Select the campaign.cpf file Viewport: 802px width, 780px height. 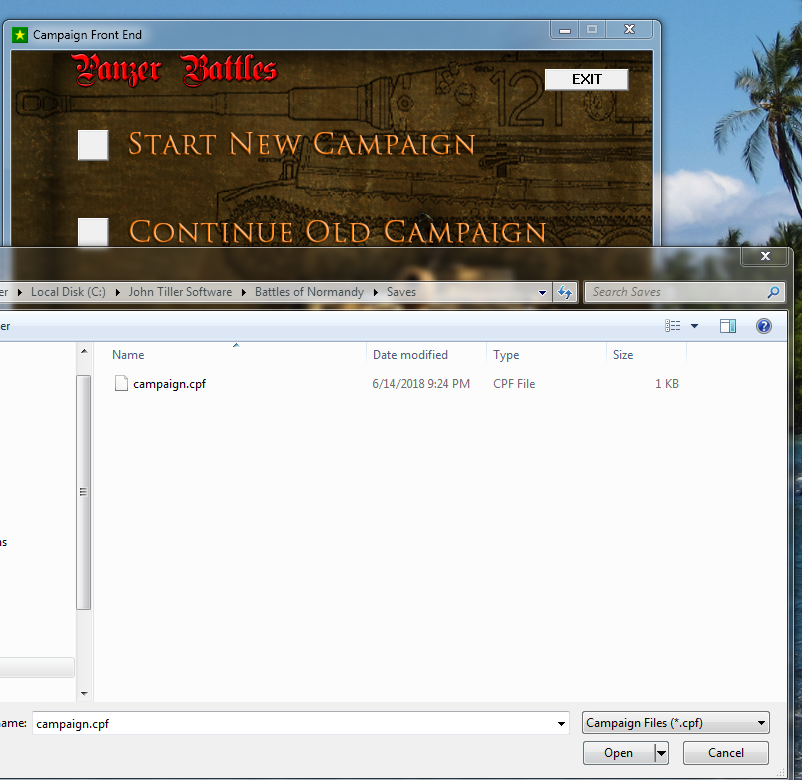click(169, 384)
